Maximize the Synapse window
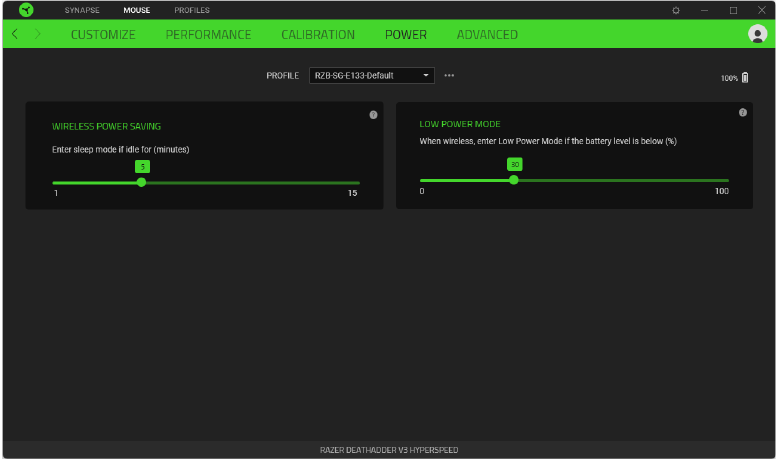The height and width of the screenshot is (460, 777). (x=733, y=10)
